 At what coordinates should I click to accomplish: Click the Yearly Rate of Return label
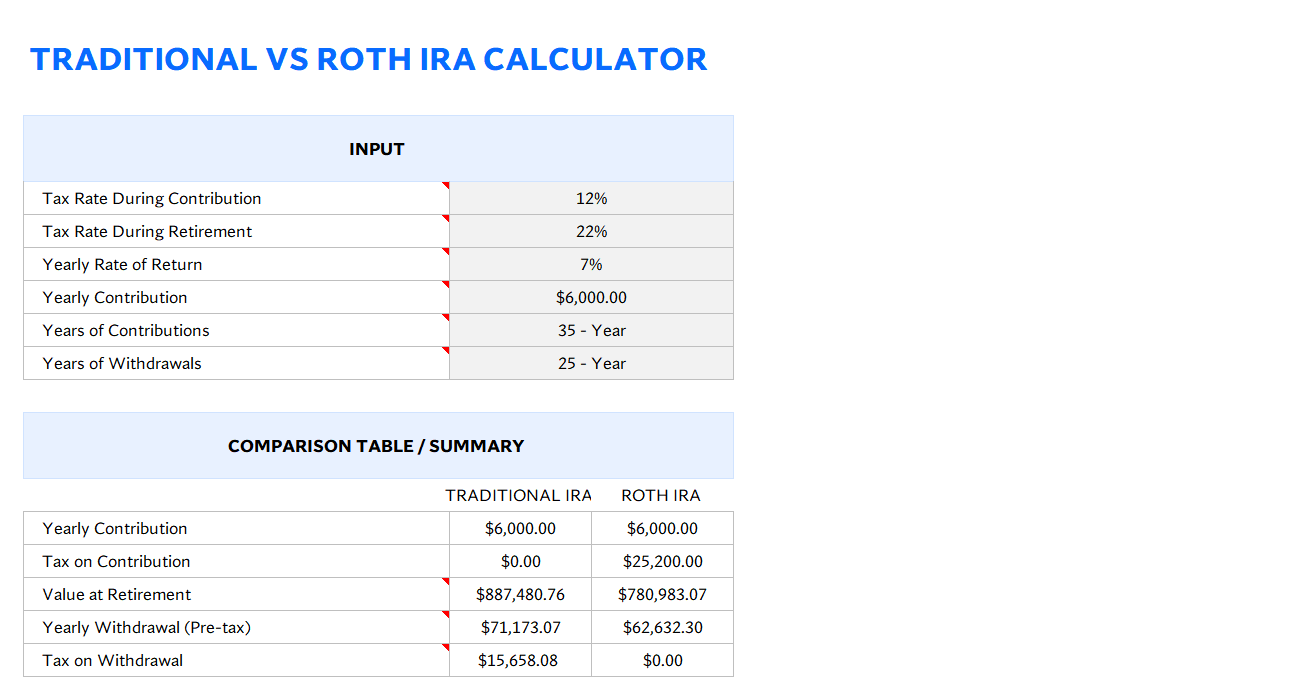pos(122,264)
